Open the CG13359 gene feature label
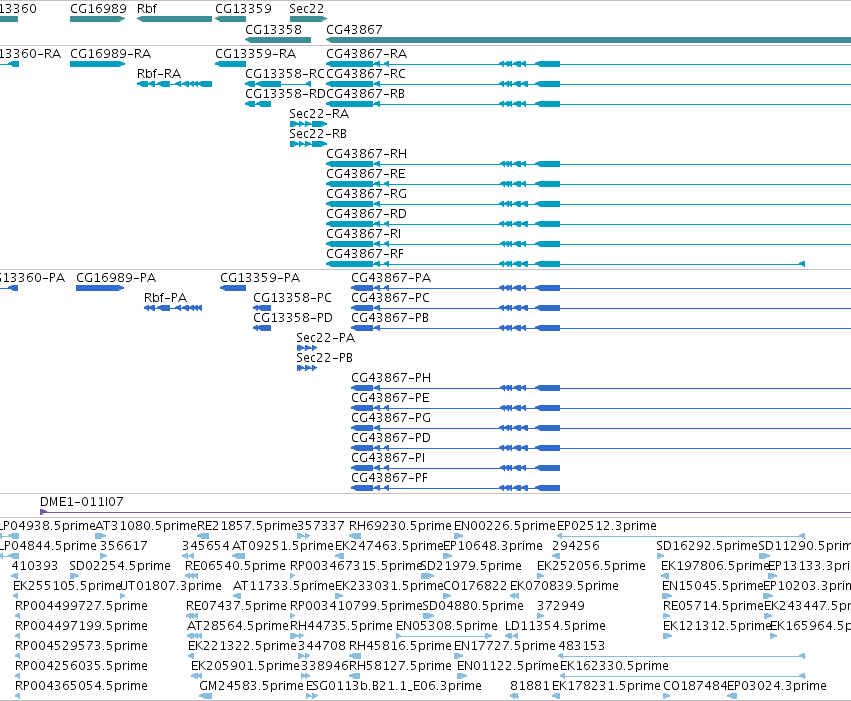851x701 pixels. (x=243, y=9)
